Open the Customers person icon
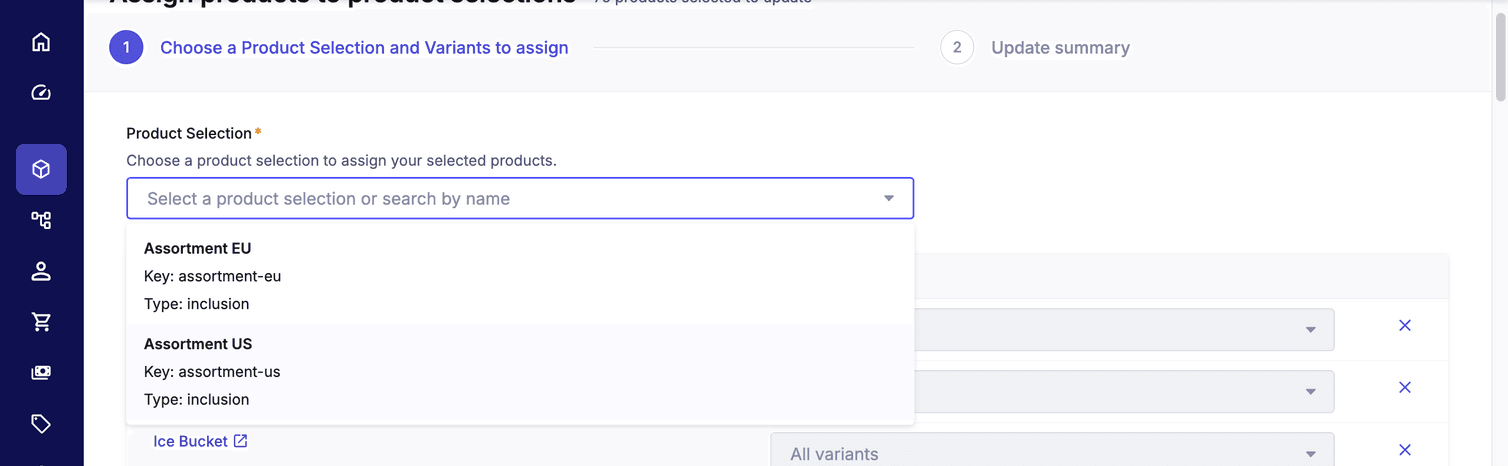The width and height of the screenshot is (1508, 466). pos(41,271)
